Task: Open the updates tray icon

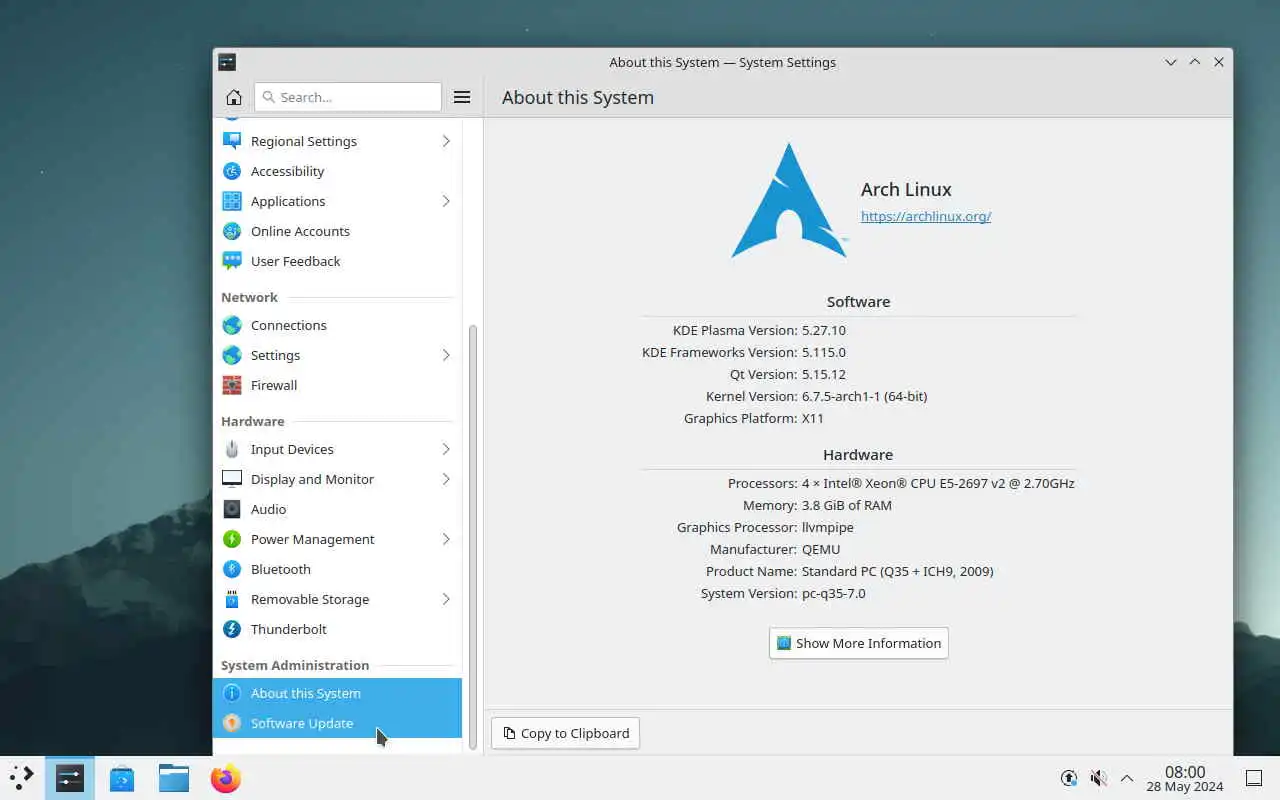Action: (x=1069, y=778)
